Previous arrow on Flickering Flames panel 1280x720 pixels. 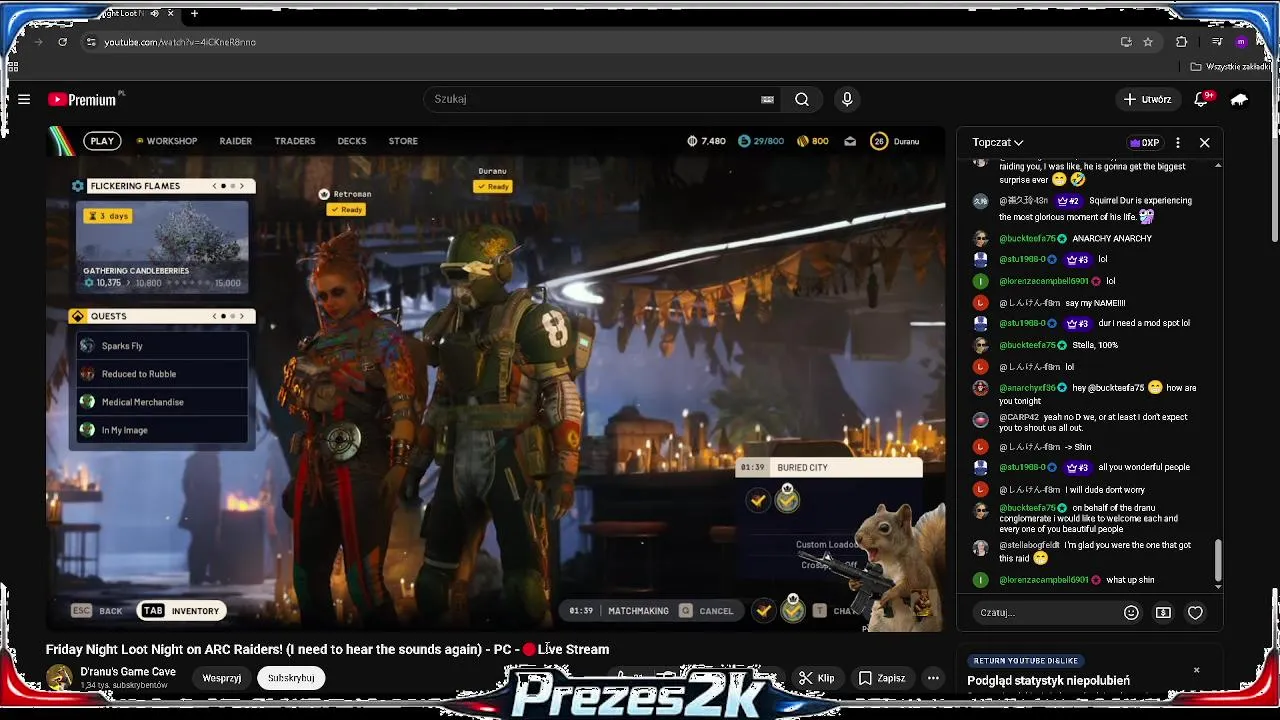pyautogui.click(x=214, y=186)
